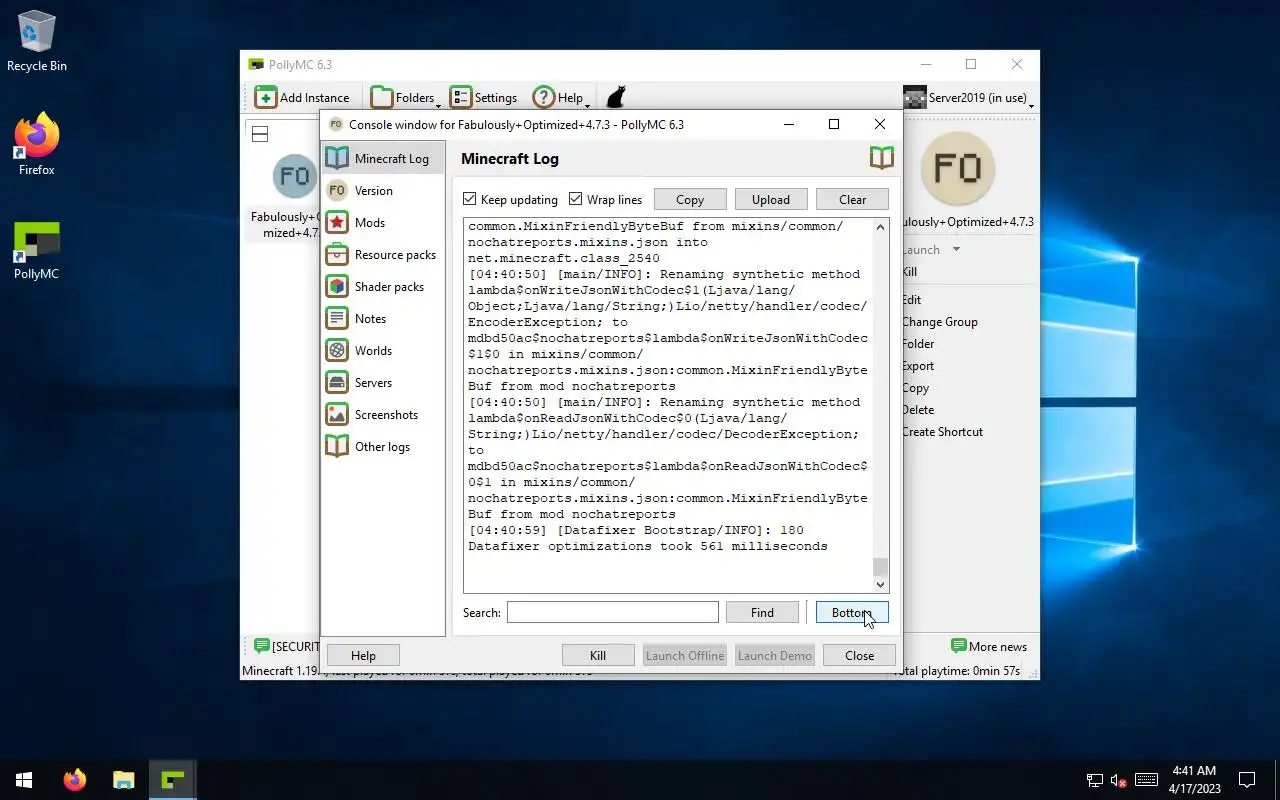Close the console with the Close button
This screenshot has width=1280, height=800.
(x=859, y=655)
